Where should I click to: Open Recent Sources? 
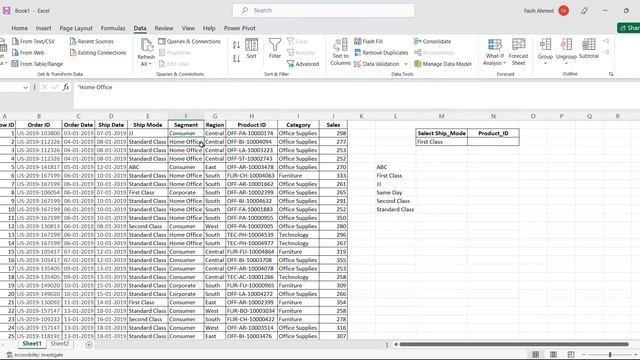pyautogui.click(x=91, y=41)
